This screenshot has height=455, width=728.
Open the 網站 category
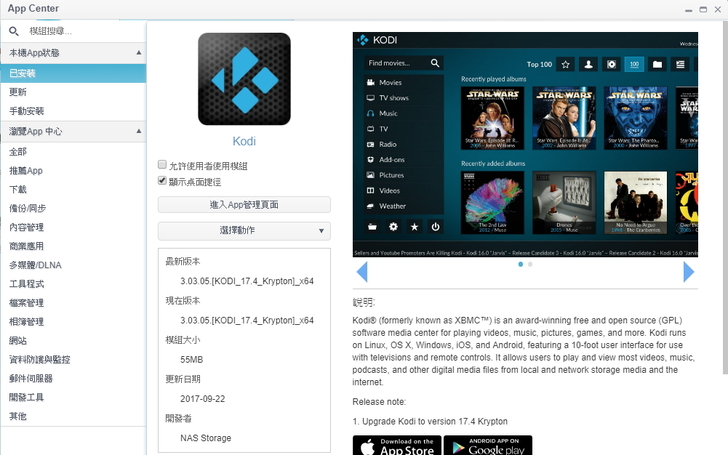(73, 341)
